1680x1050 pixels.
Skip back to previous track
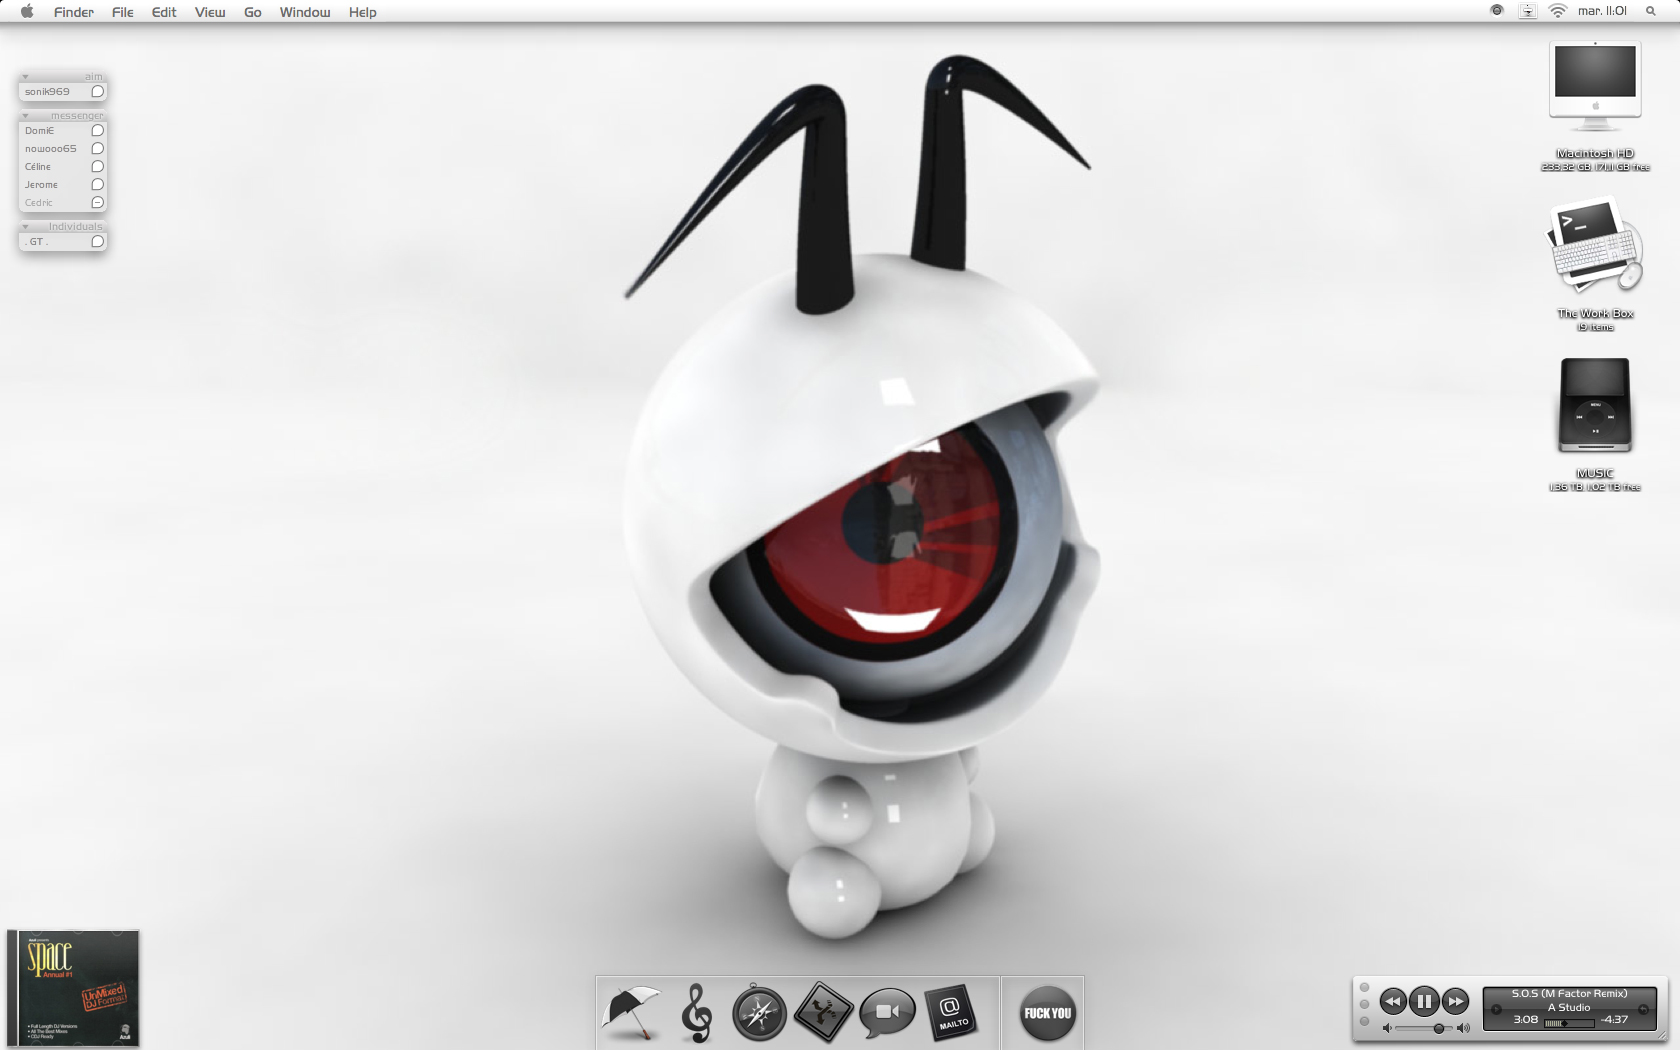coord(1393,1001)
